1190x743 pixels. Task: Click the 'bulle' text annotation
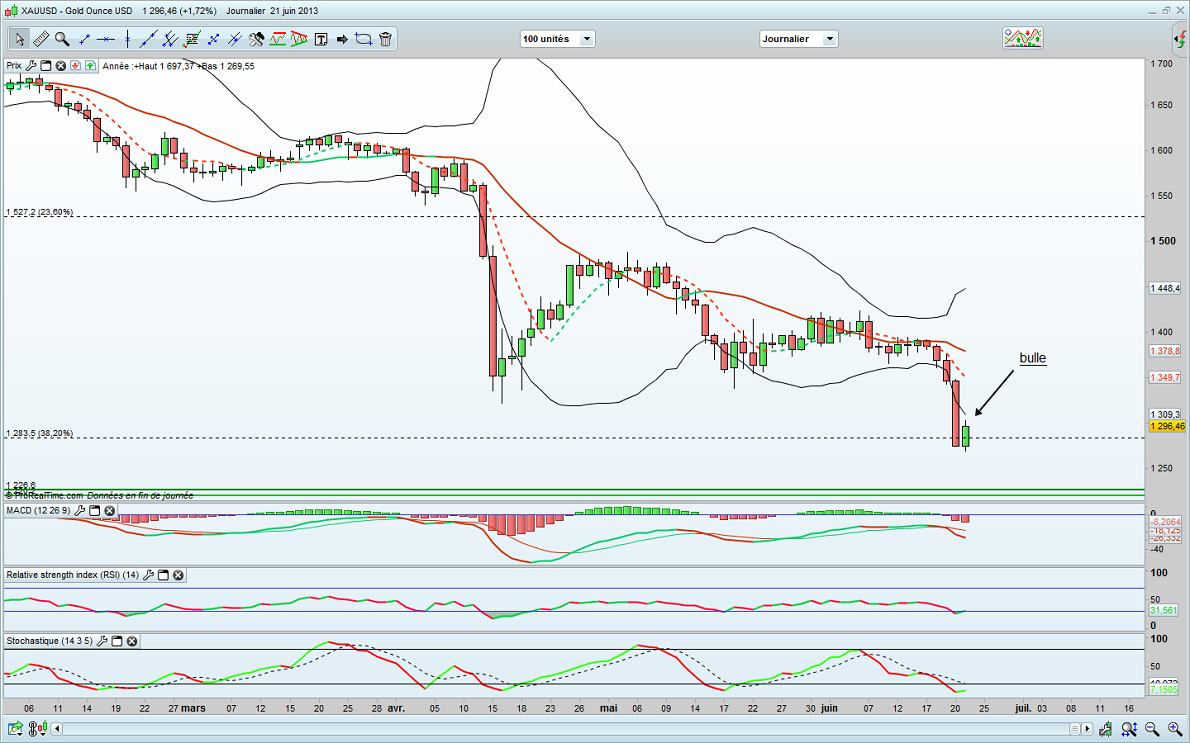(1032, 358)
